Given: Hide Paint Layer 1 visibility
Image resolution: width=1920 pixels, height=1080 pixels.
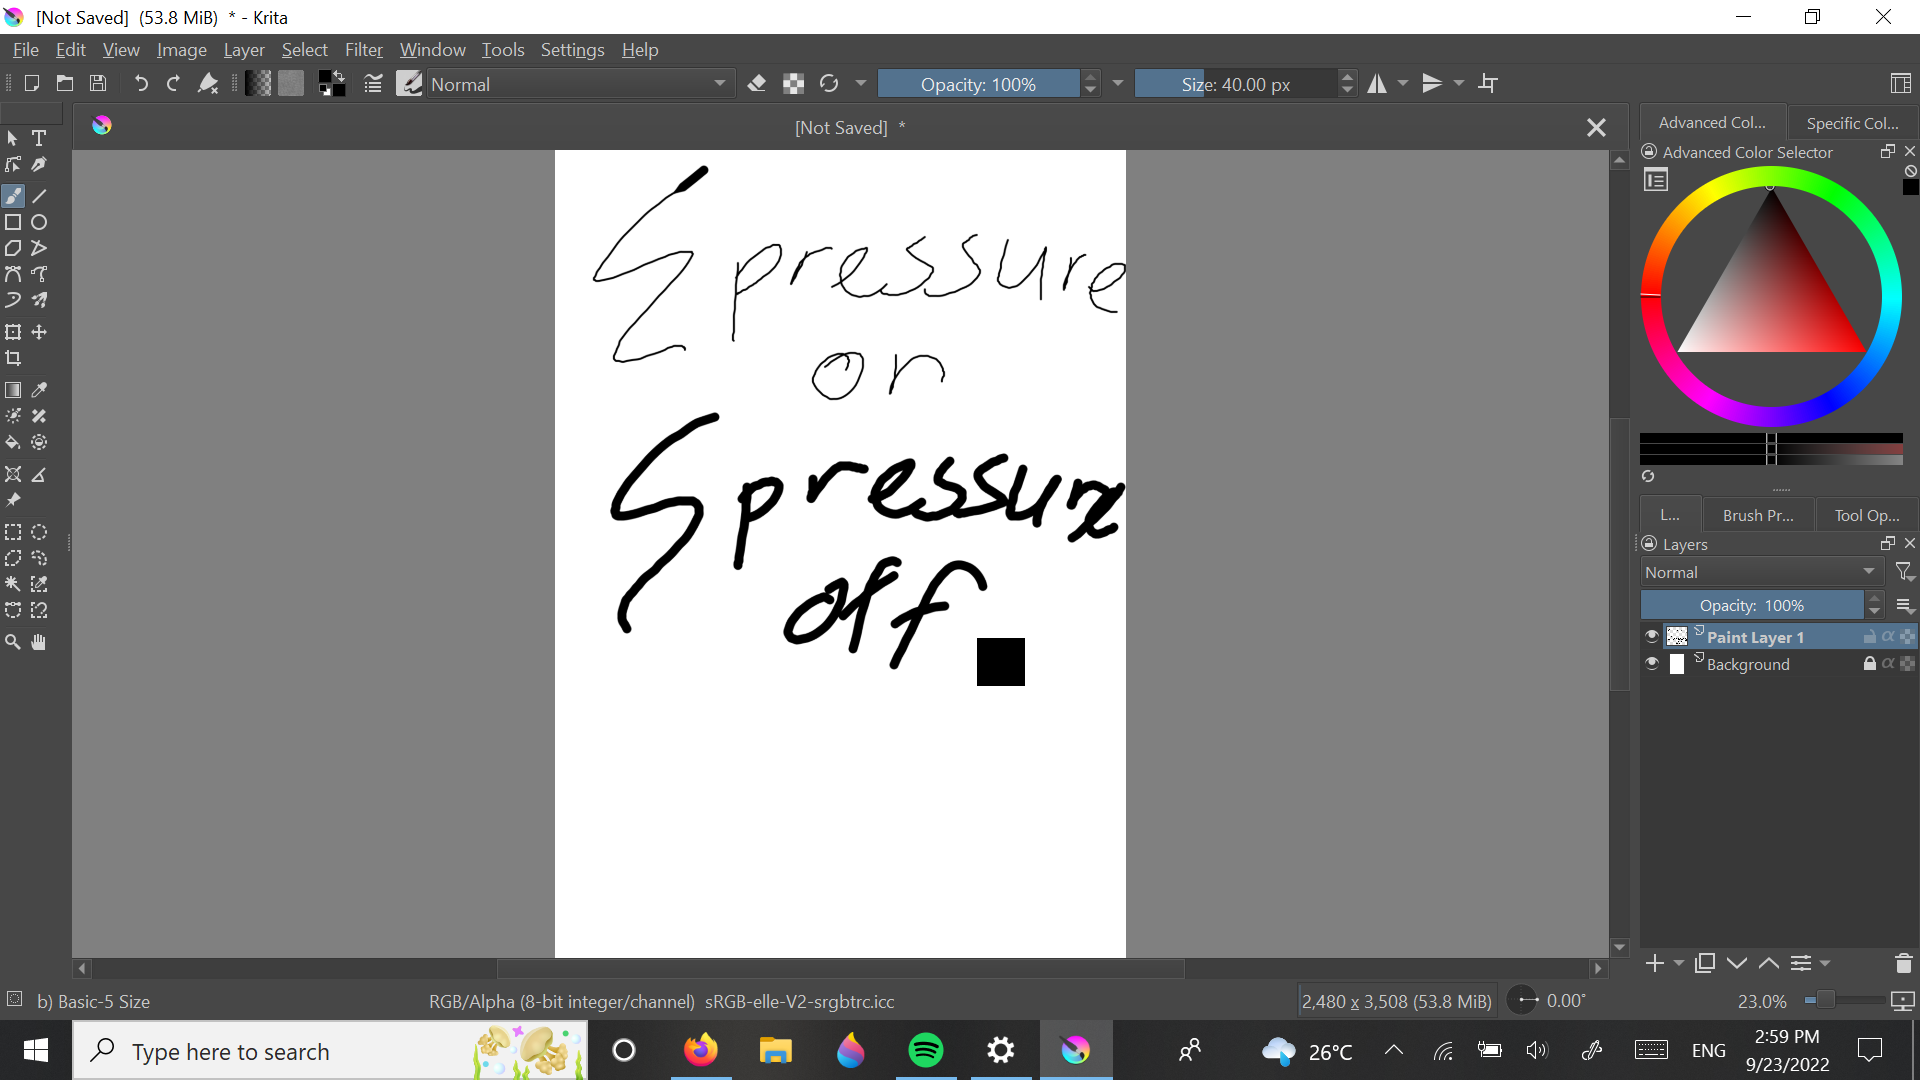Looking at the screenshot, I should [x=1652, y=636].
